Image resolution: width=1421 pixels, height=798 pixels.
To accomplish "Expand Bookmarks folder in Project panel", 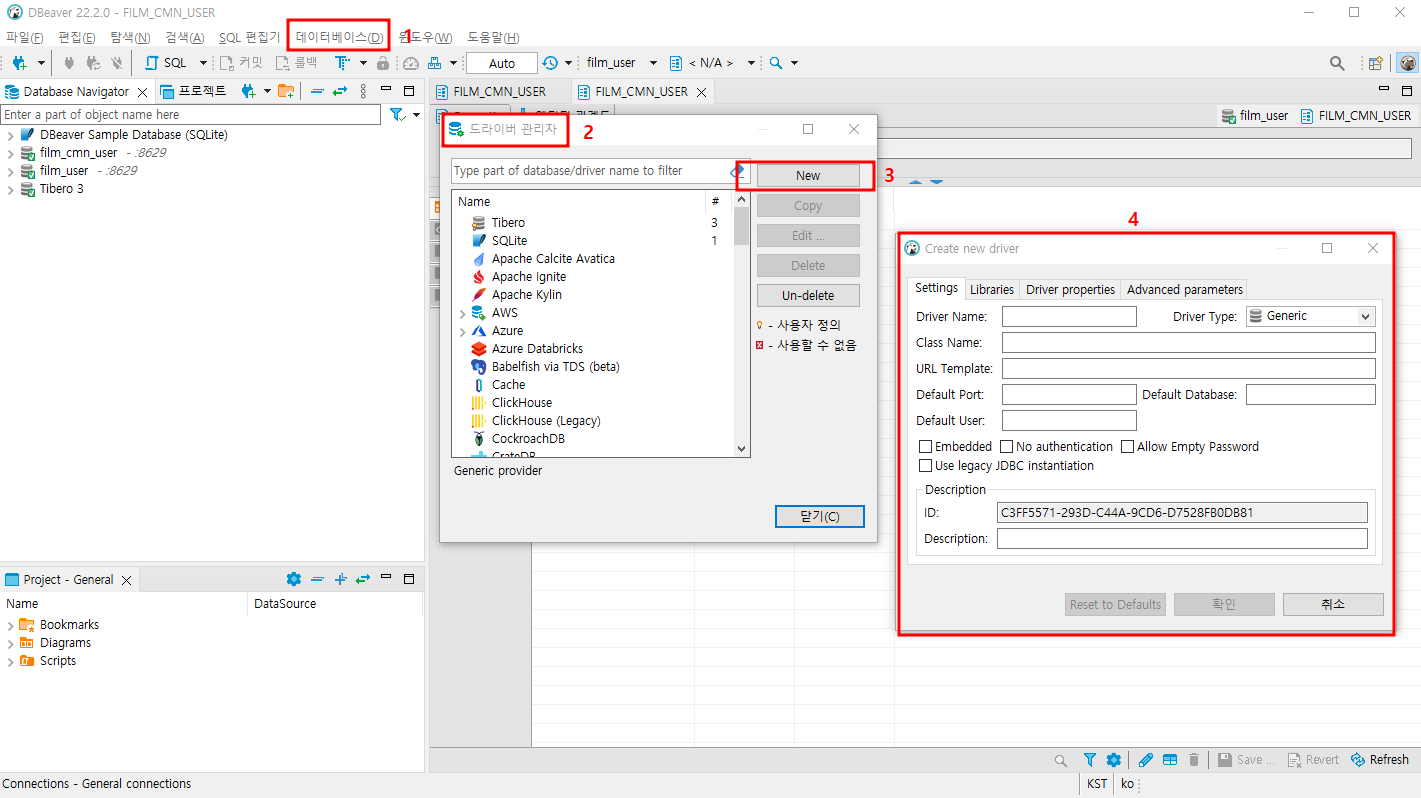I will click(10, 625).
